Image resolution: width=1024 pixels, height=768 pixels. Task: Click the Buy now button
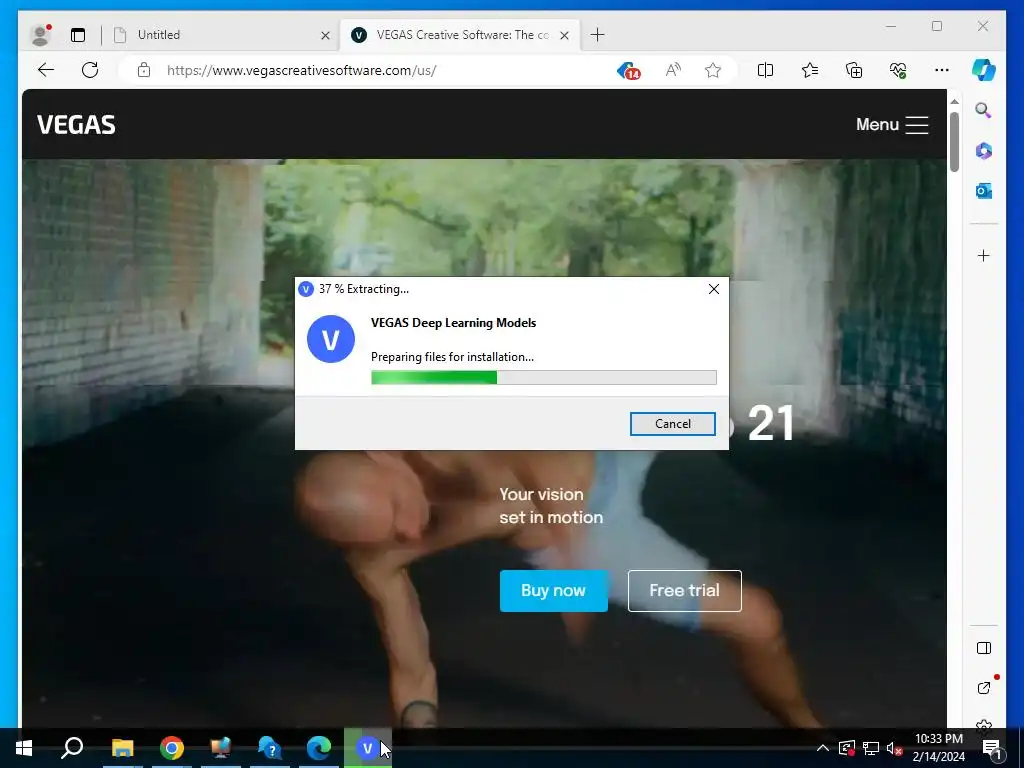coord(553,590)
